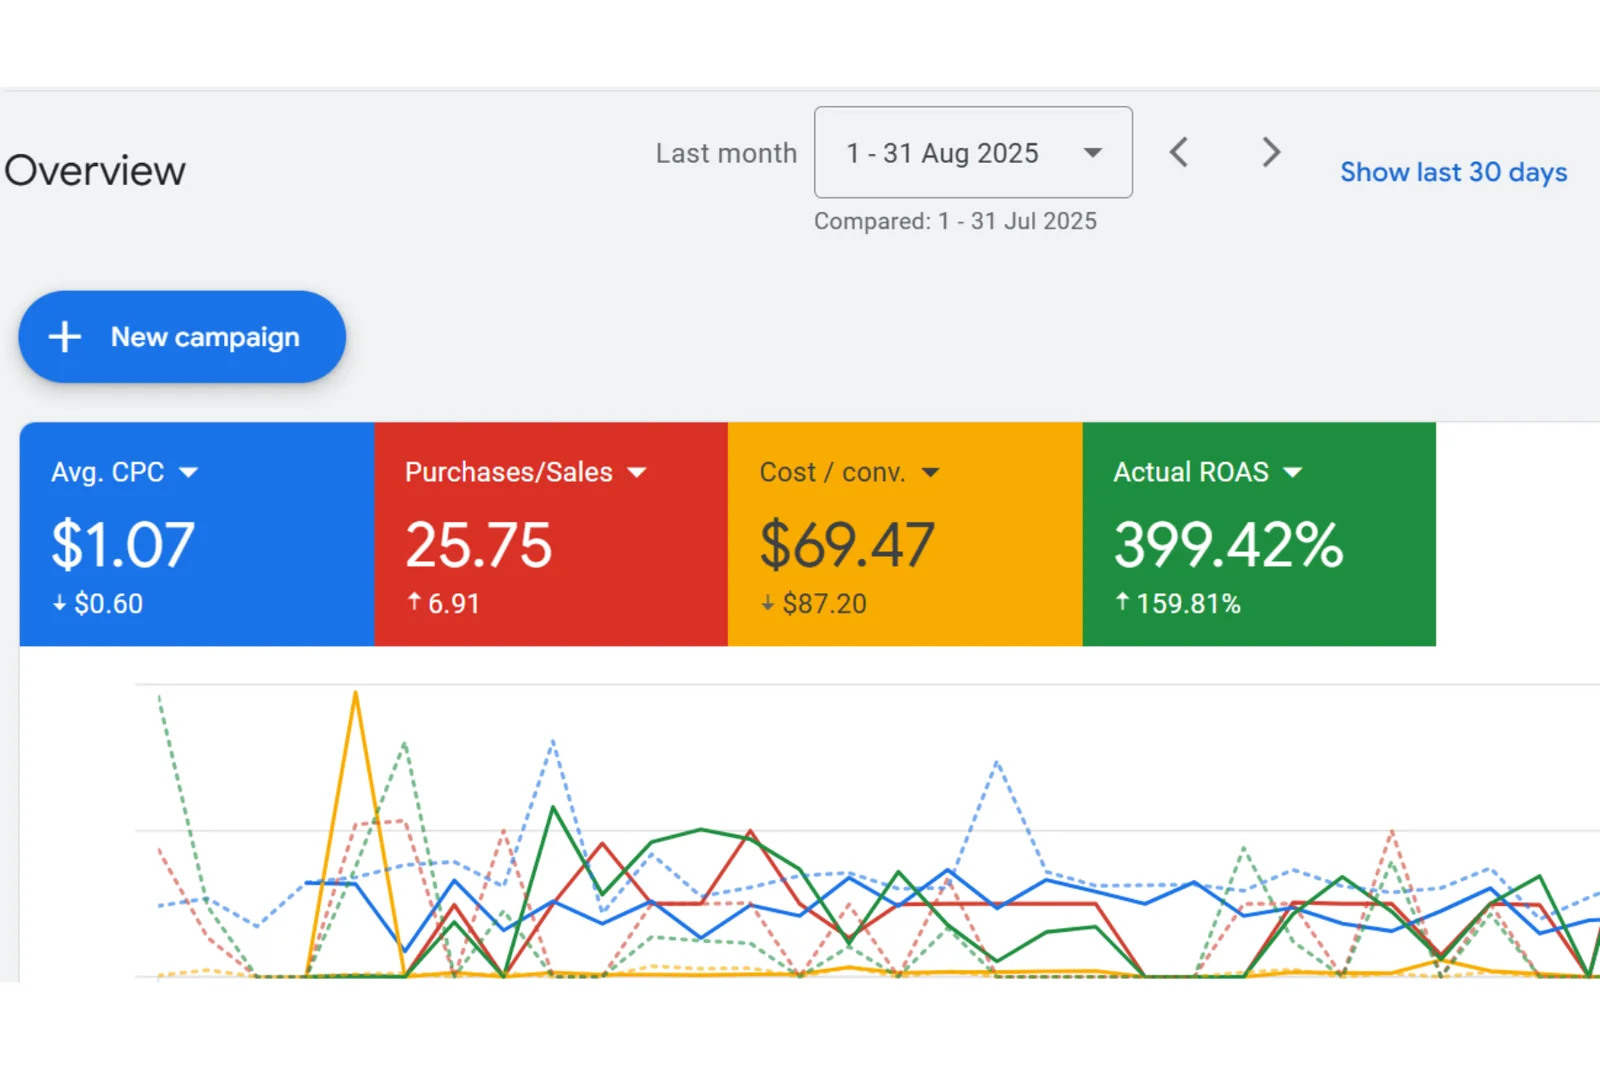The width and height of the screenshot is (1600, 1067).
Task: Click the up arrow beside 6.91 change
Action: click(x=413, y=602)
